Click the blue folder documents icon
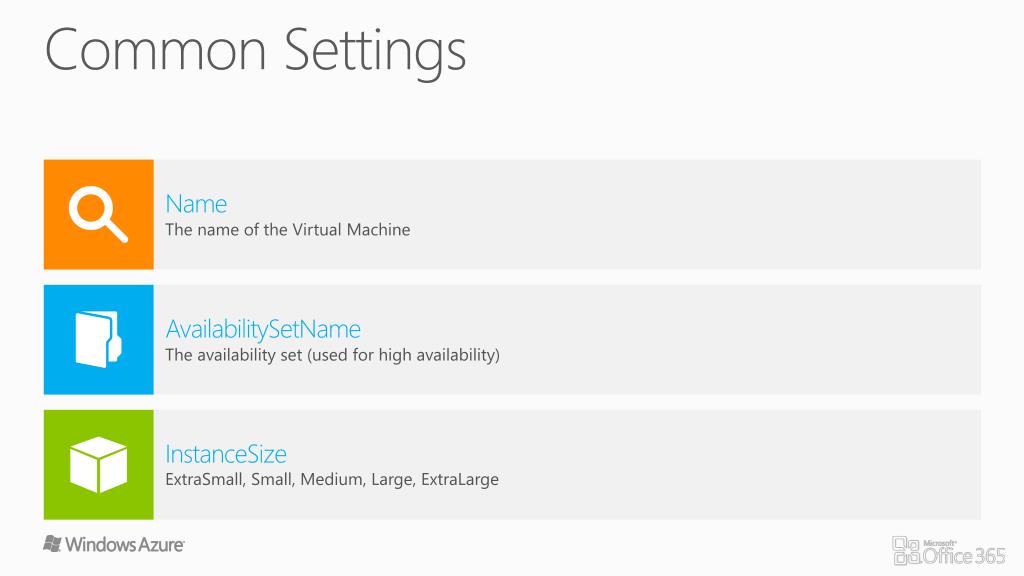The height and width of the screenshot is (576, 1024). (99, 340)
